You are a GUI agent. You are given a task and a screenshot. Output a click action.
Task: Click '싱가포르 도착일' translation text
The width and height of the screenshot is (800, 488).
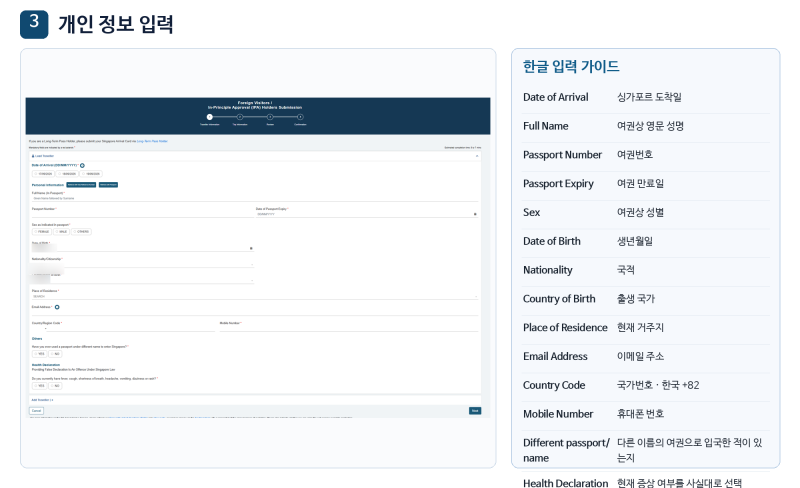(x=649, y=97)
